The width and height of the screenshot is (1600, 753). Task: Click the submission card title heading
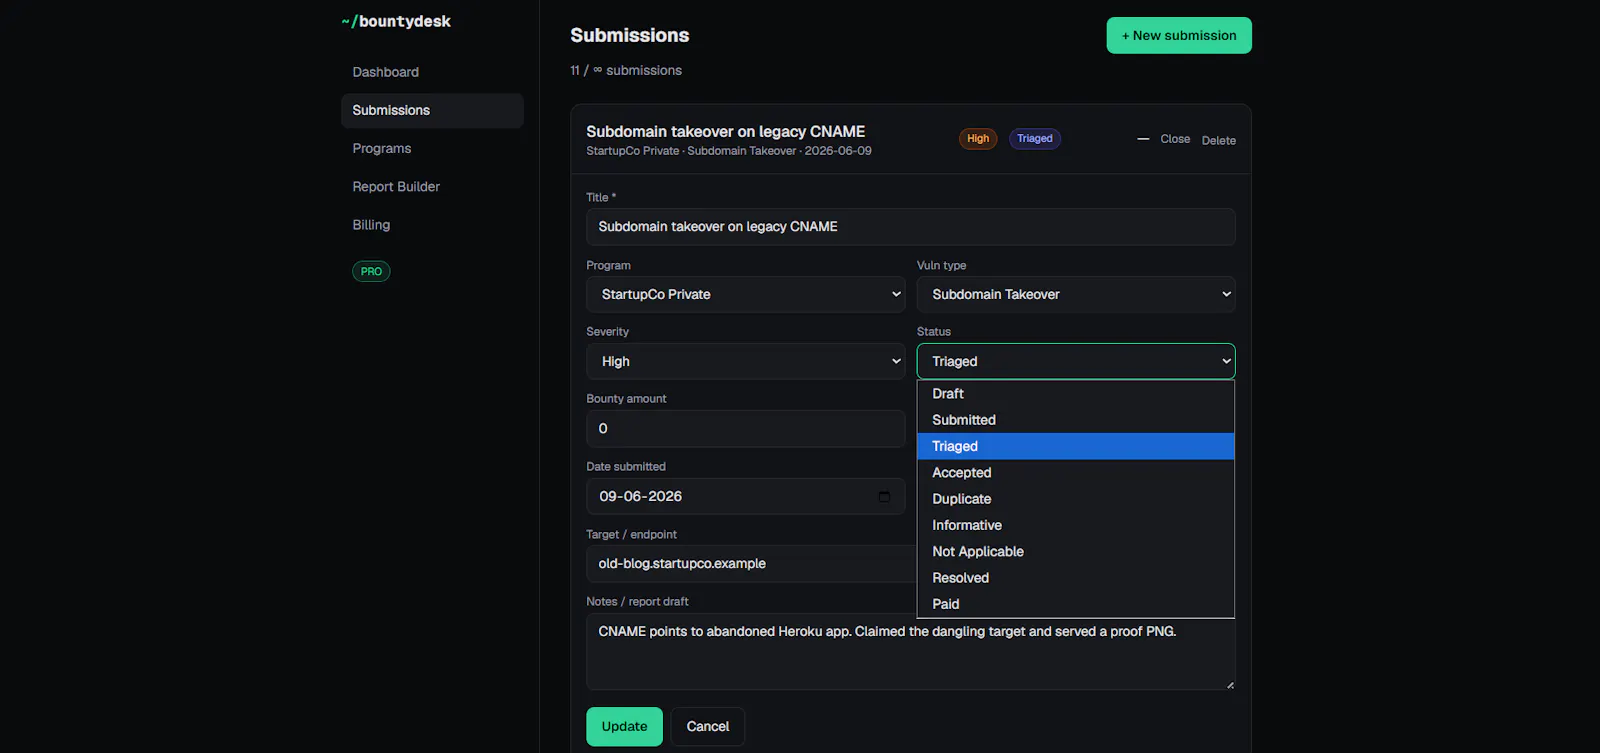pyautogui.click(x=726, y=131)
